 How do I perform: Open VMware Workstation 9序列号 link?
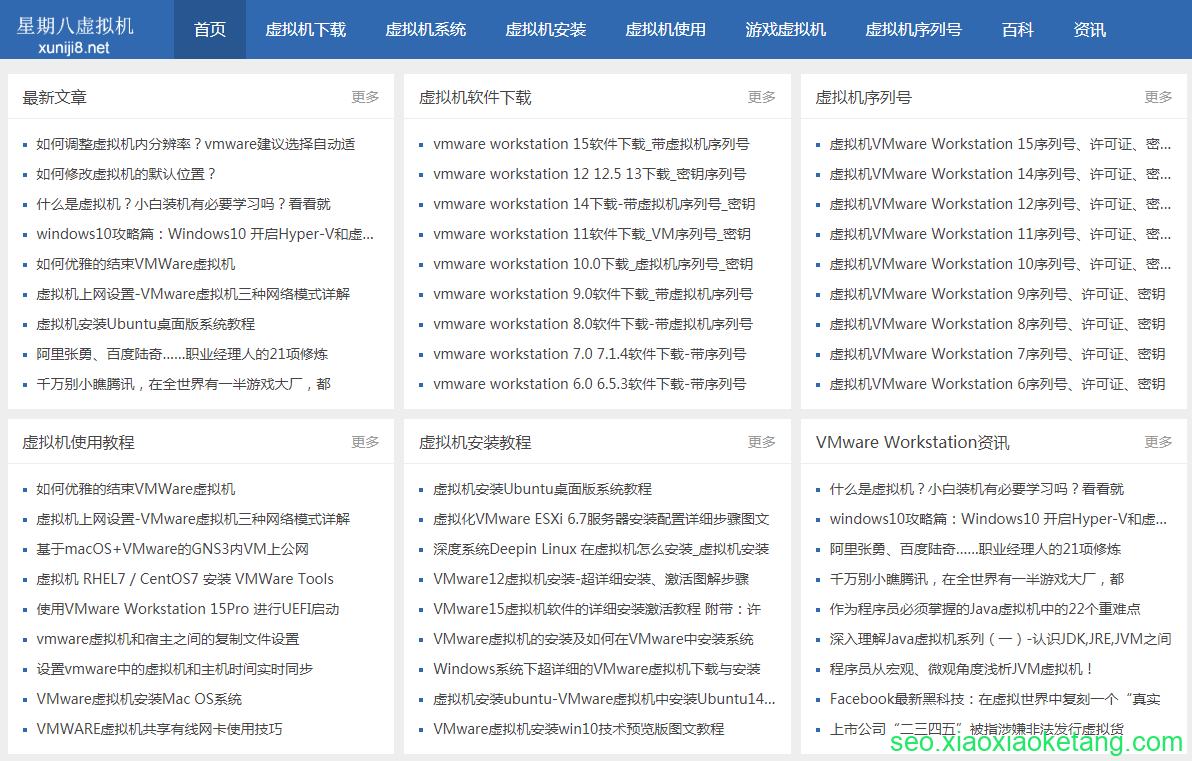(x=997, y=294)
